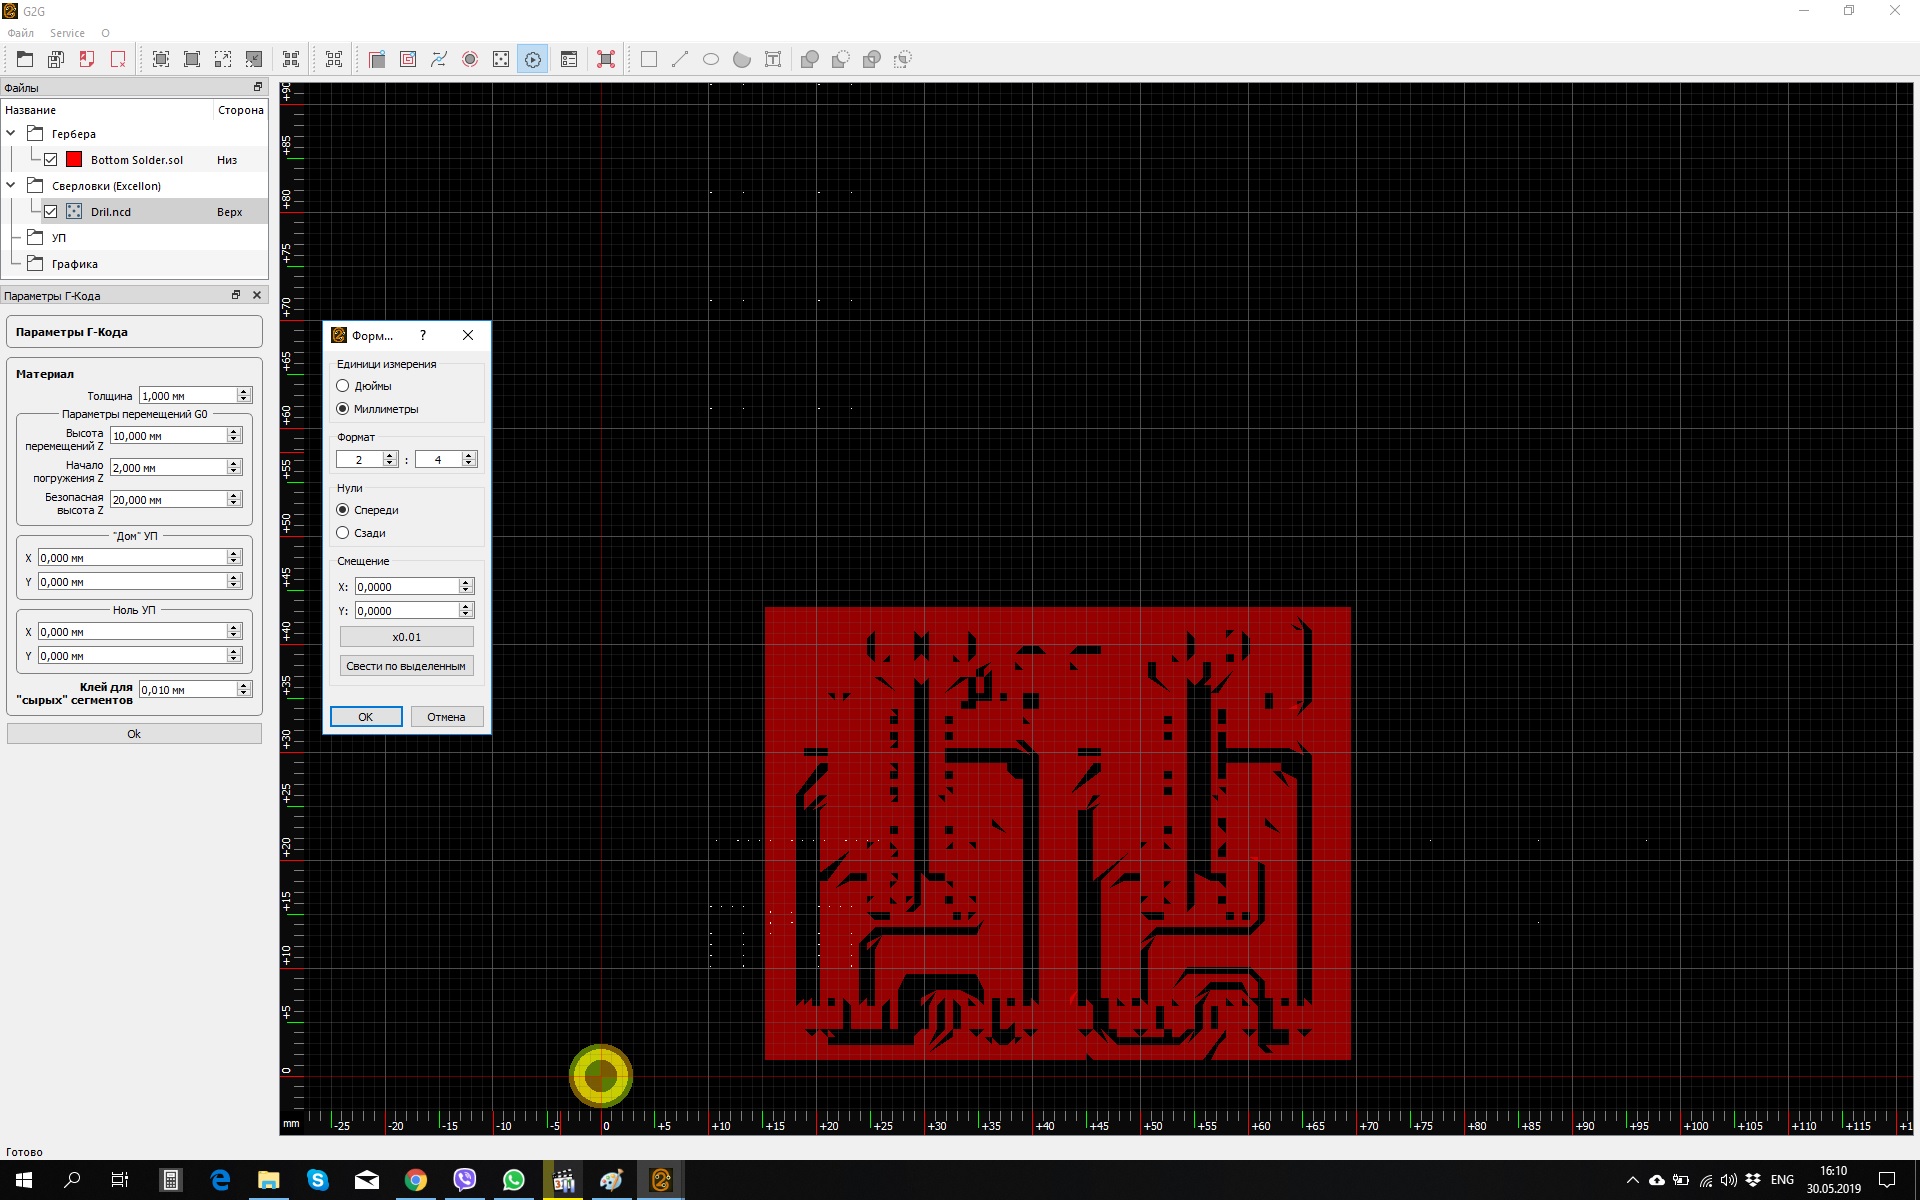Click the red Bottom Solder color swatch

[x=74, y=160]
